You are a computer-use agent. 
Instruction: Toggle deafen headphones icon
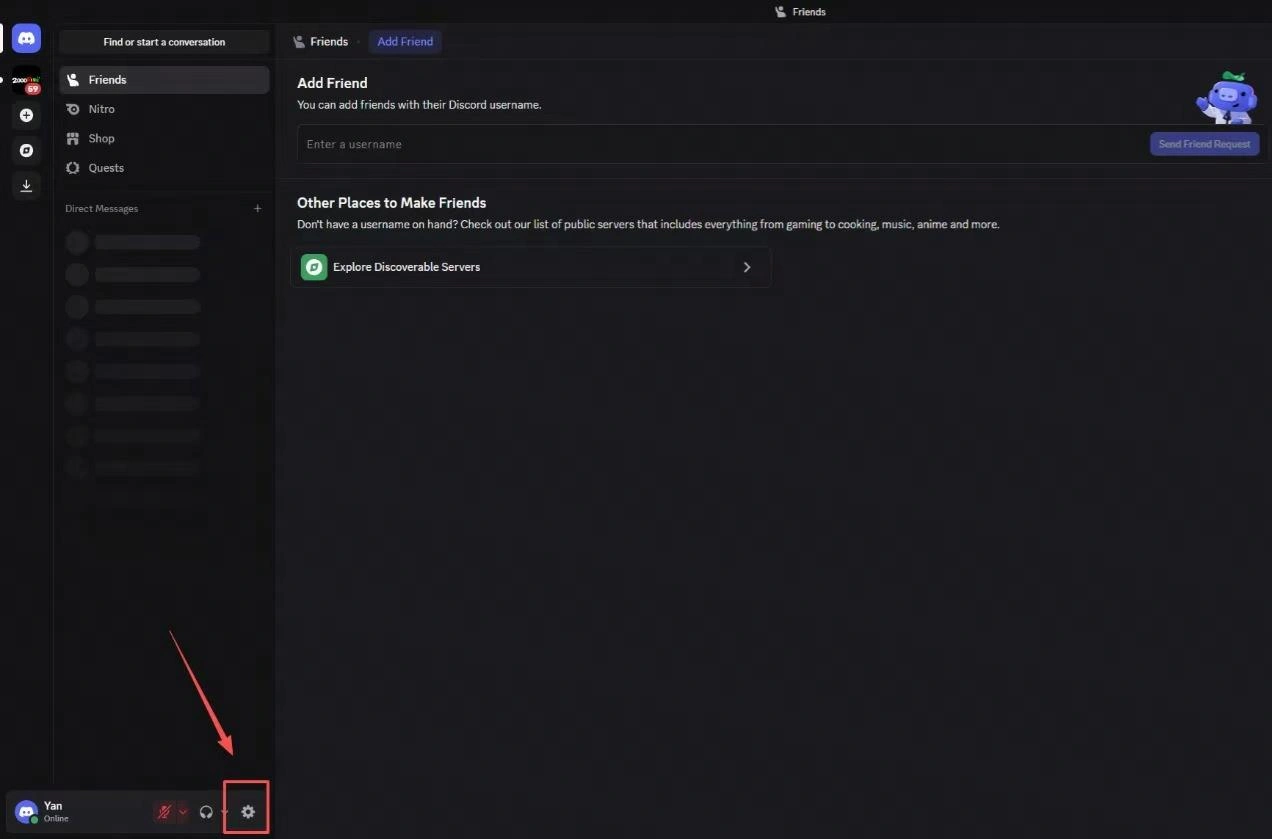point(206,812)
